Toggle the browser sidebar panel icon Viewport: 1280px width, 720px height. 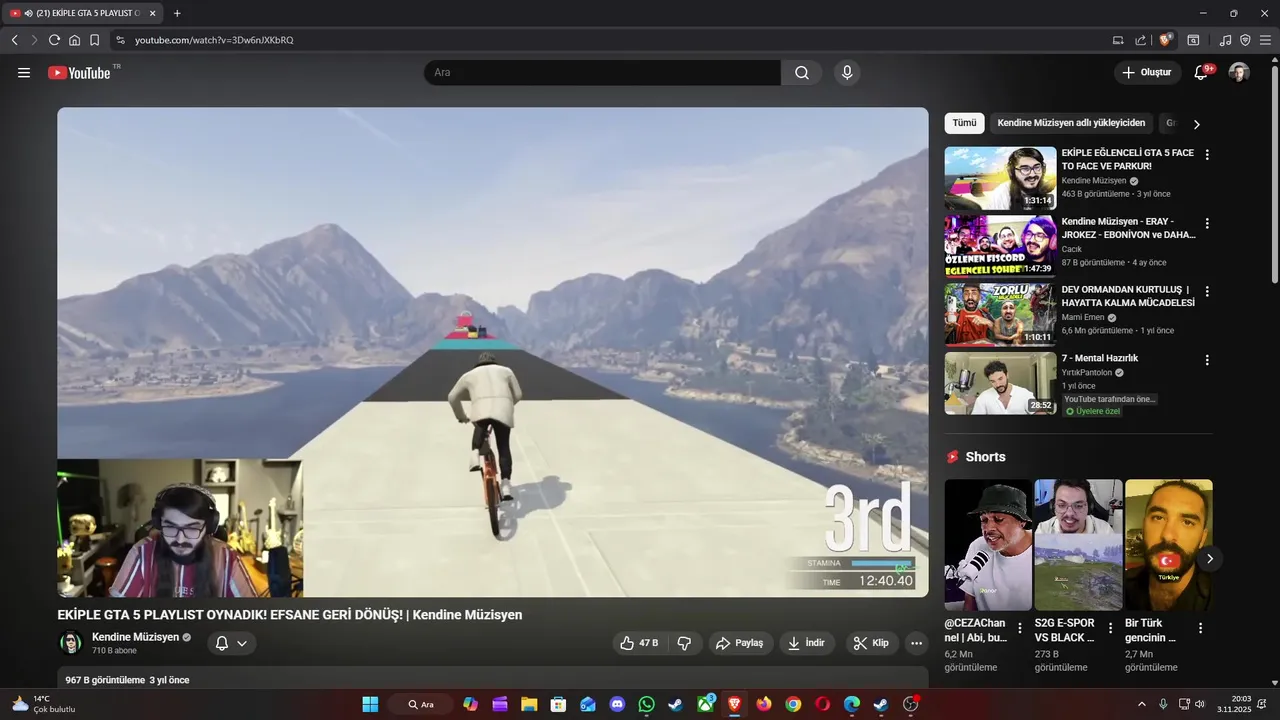(x=1193, y=40)
